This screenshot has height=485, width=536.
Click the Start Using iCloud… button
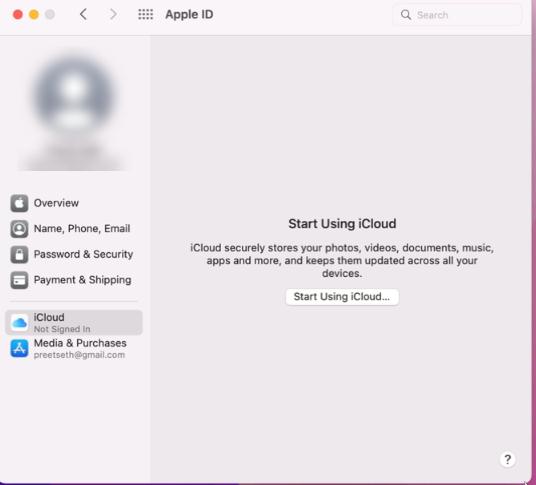point(342,297)
